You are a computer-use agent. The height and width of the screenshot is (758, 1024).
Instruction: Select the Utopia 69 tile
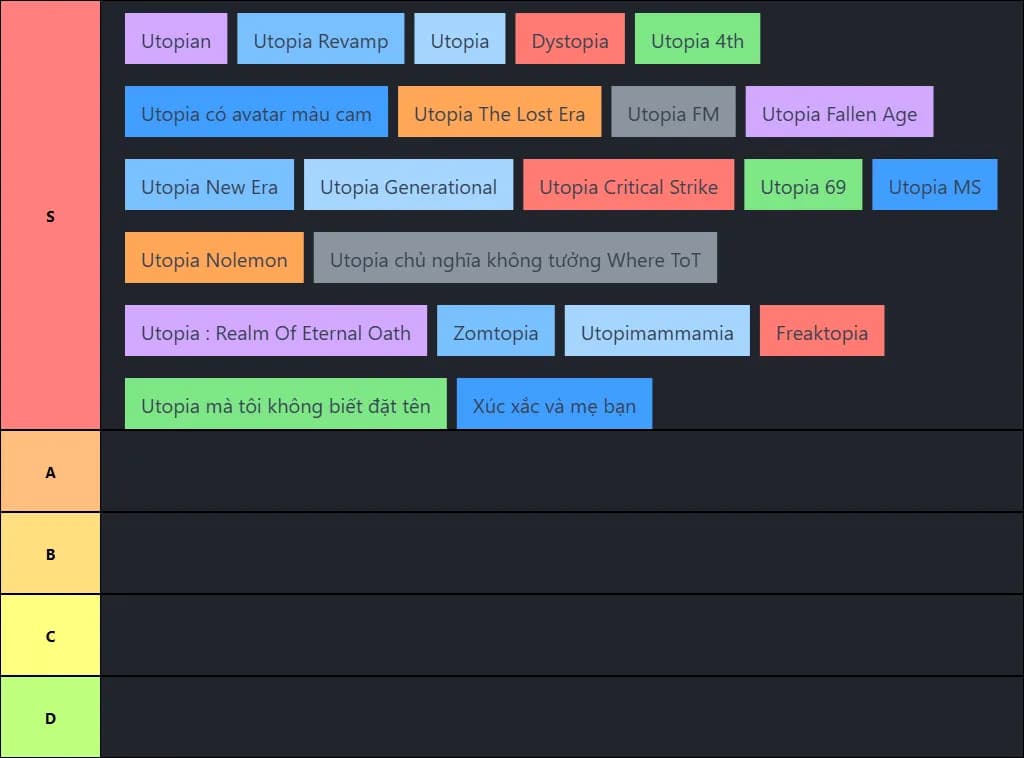tap(803, 185)
